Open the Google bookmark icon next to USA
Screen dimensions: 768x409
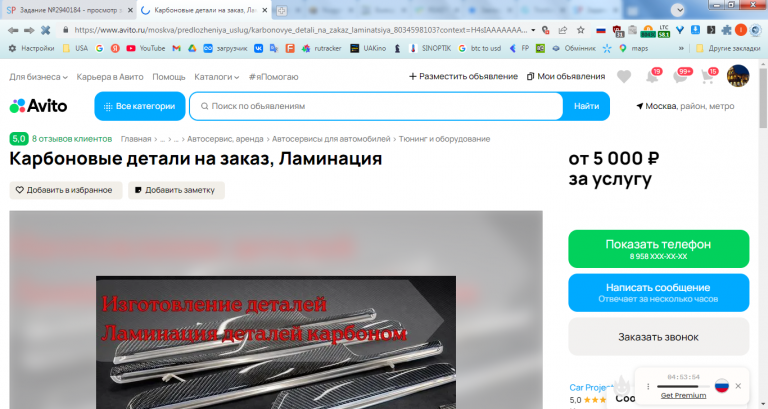tap(99, 48)
